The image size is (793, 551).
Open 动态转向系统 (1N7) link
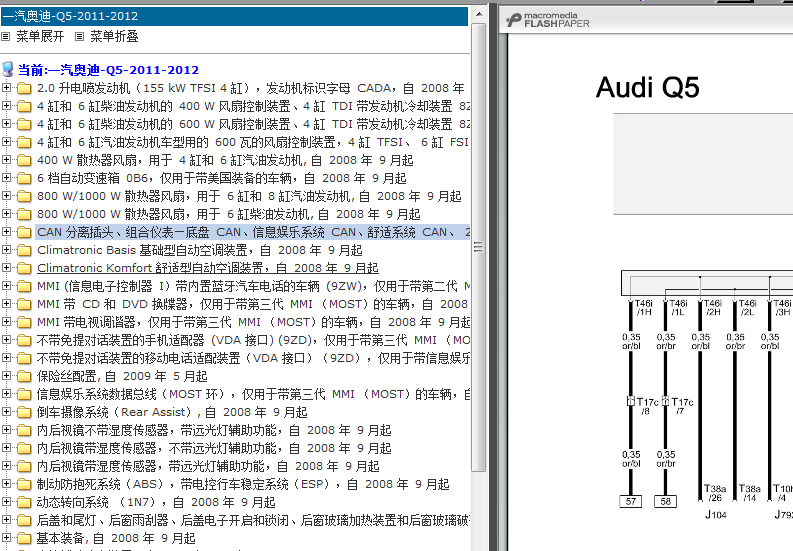tap(156, 502)
